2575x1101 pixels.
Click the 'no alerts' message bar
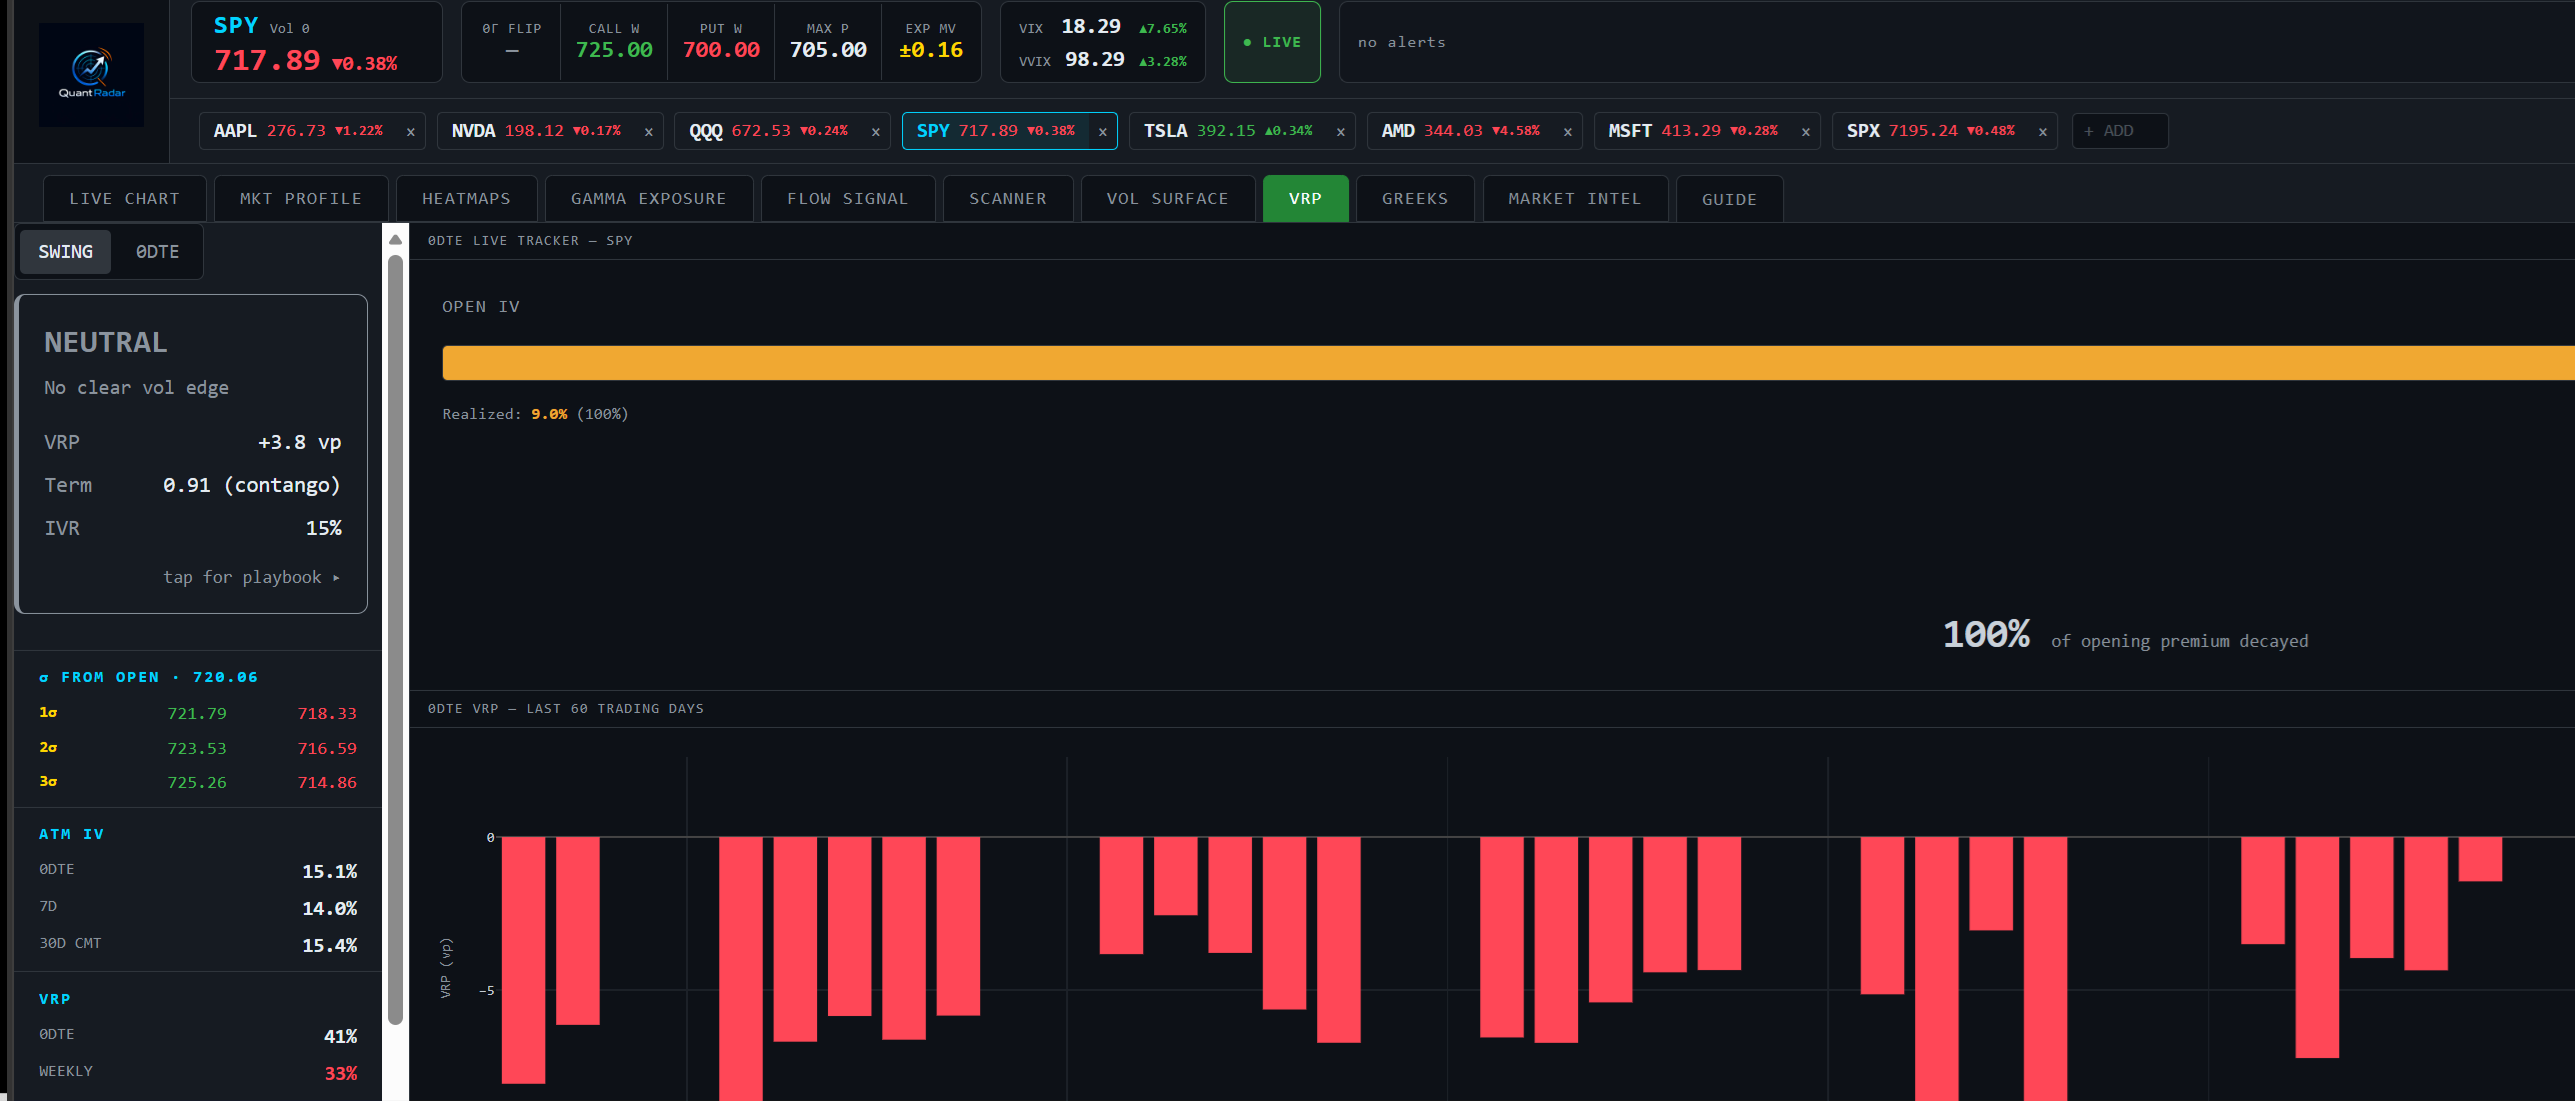click(x=1956, y=42)
